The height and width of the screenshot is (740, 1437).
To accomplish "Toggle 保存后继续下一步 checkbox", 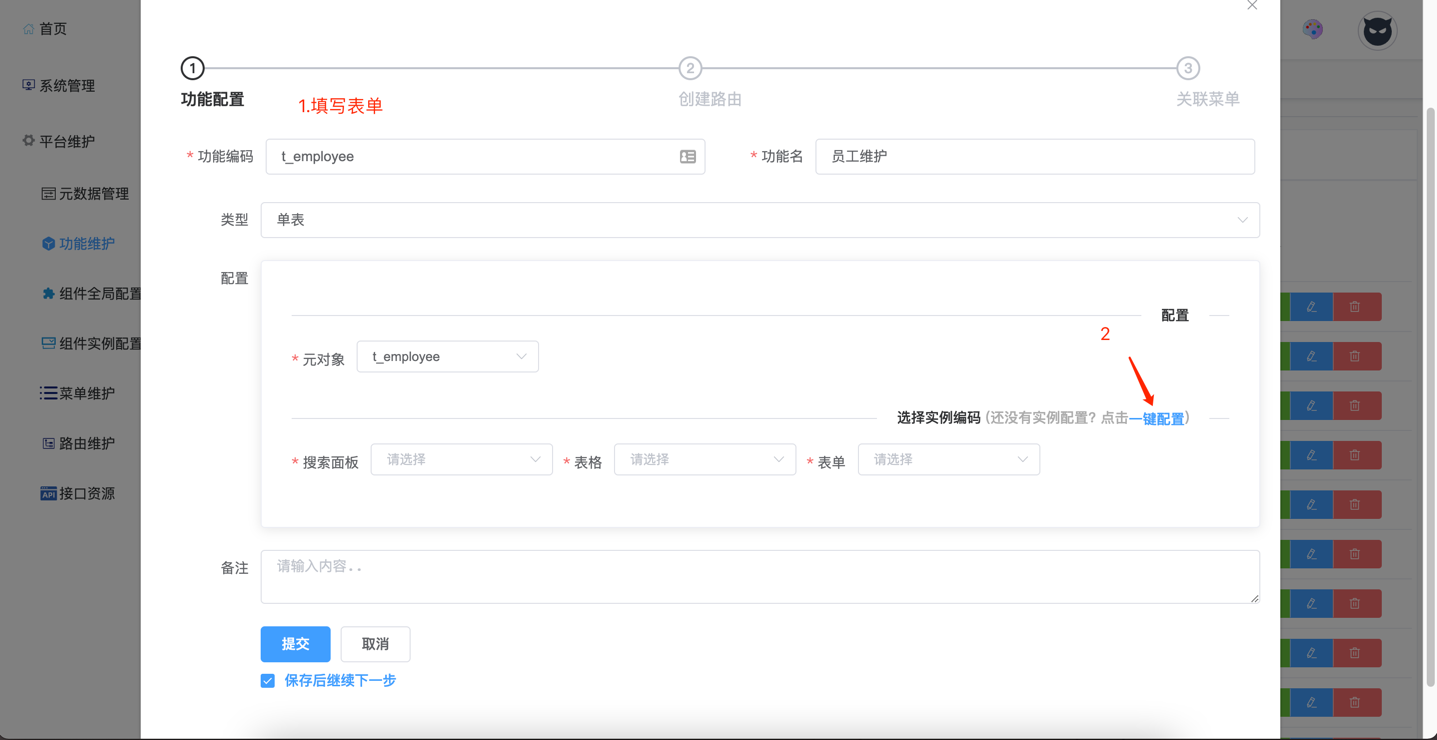I will coord(268,681).
